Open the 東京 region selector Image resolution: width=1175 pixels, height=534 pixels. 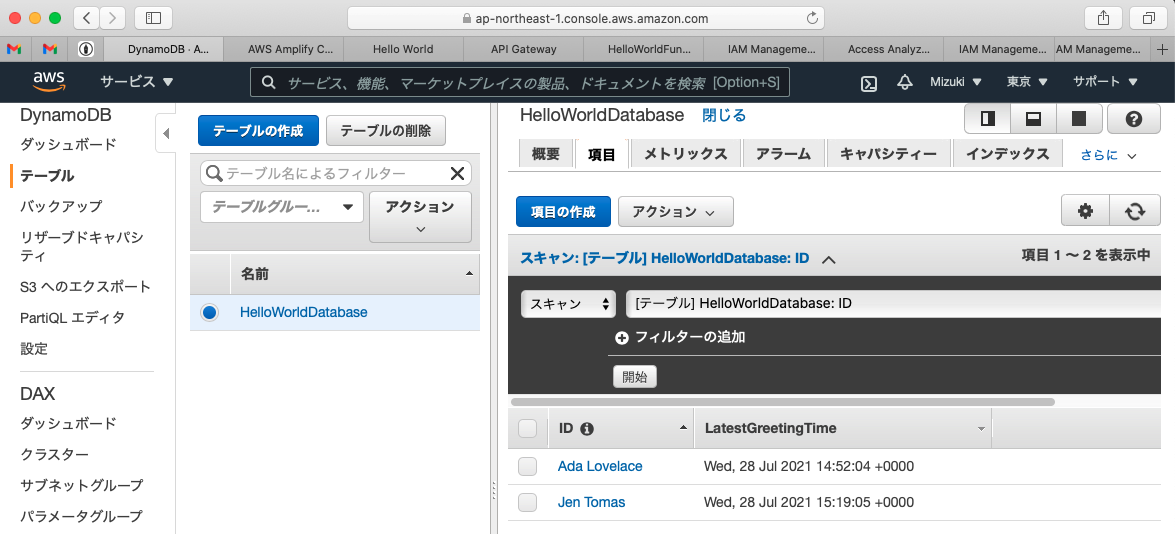point(1027,82)
